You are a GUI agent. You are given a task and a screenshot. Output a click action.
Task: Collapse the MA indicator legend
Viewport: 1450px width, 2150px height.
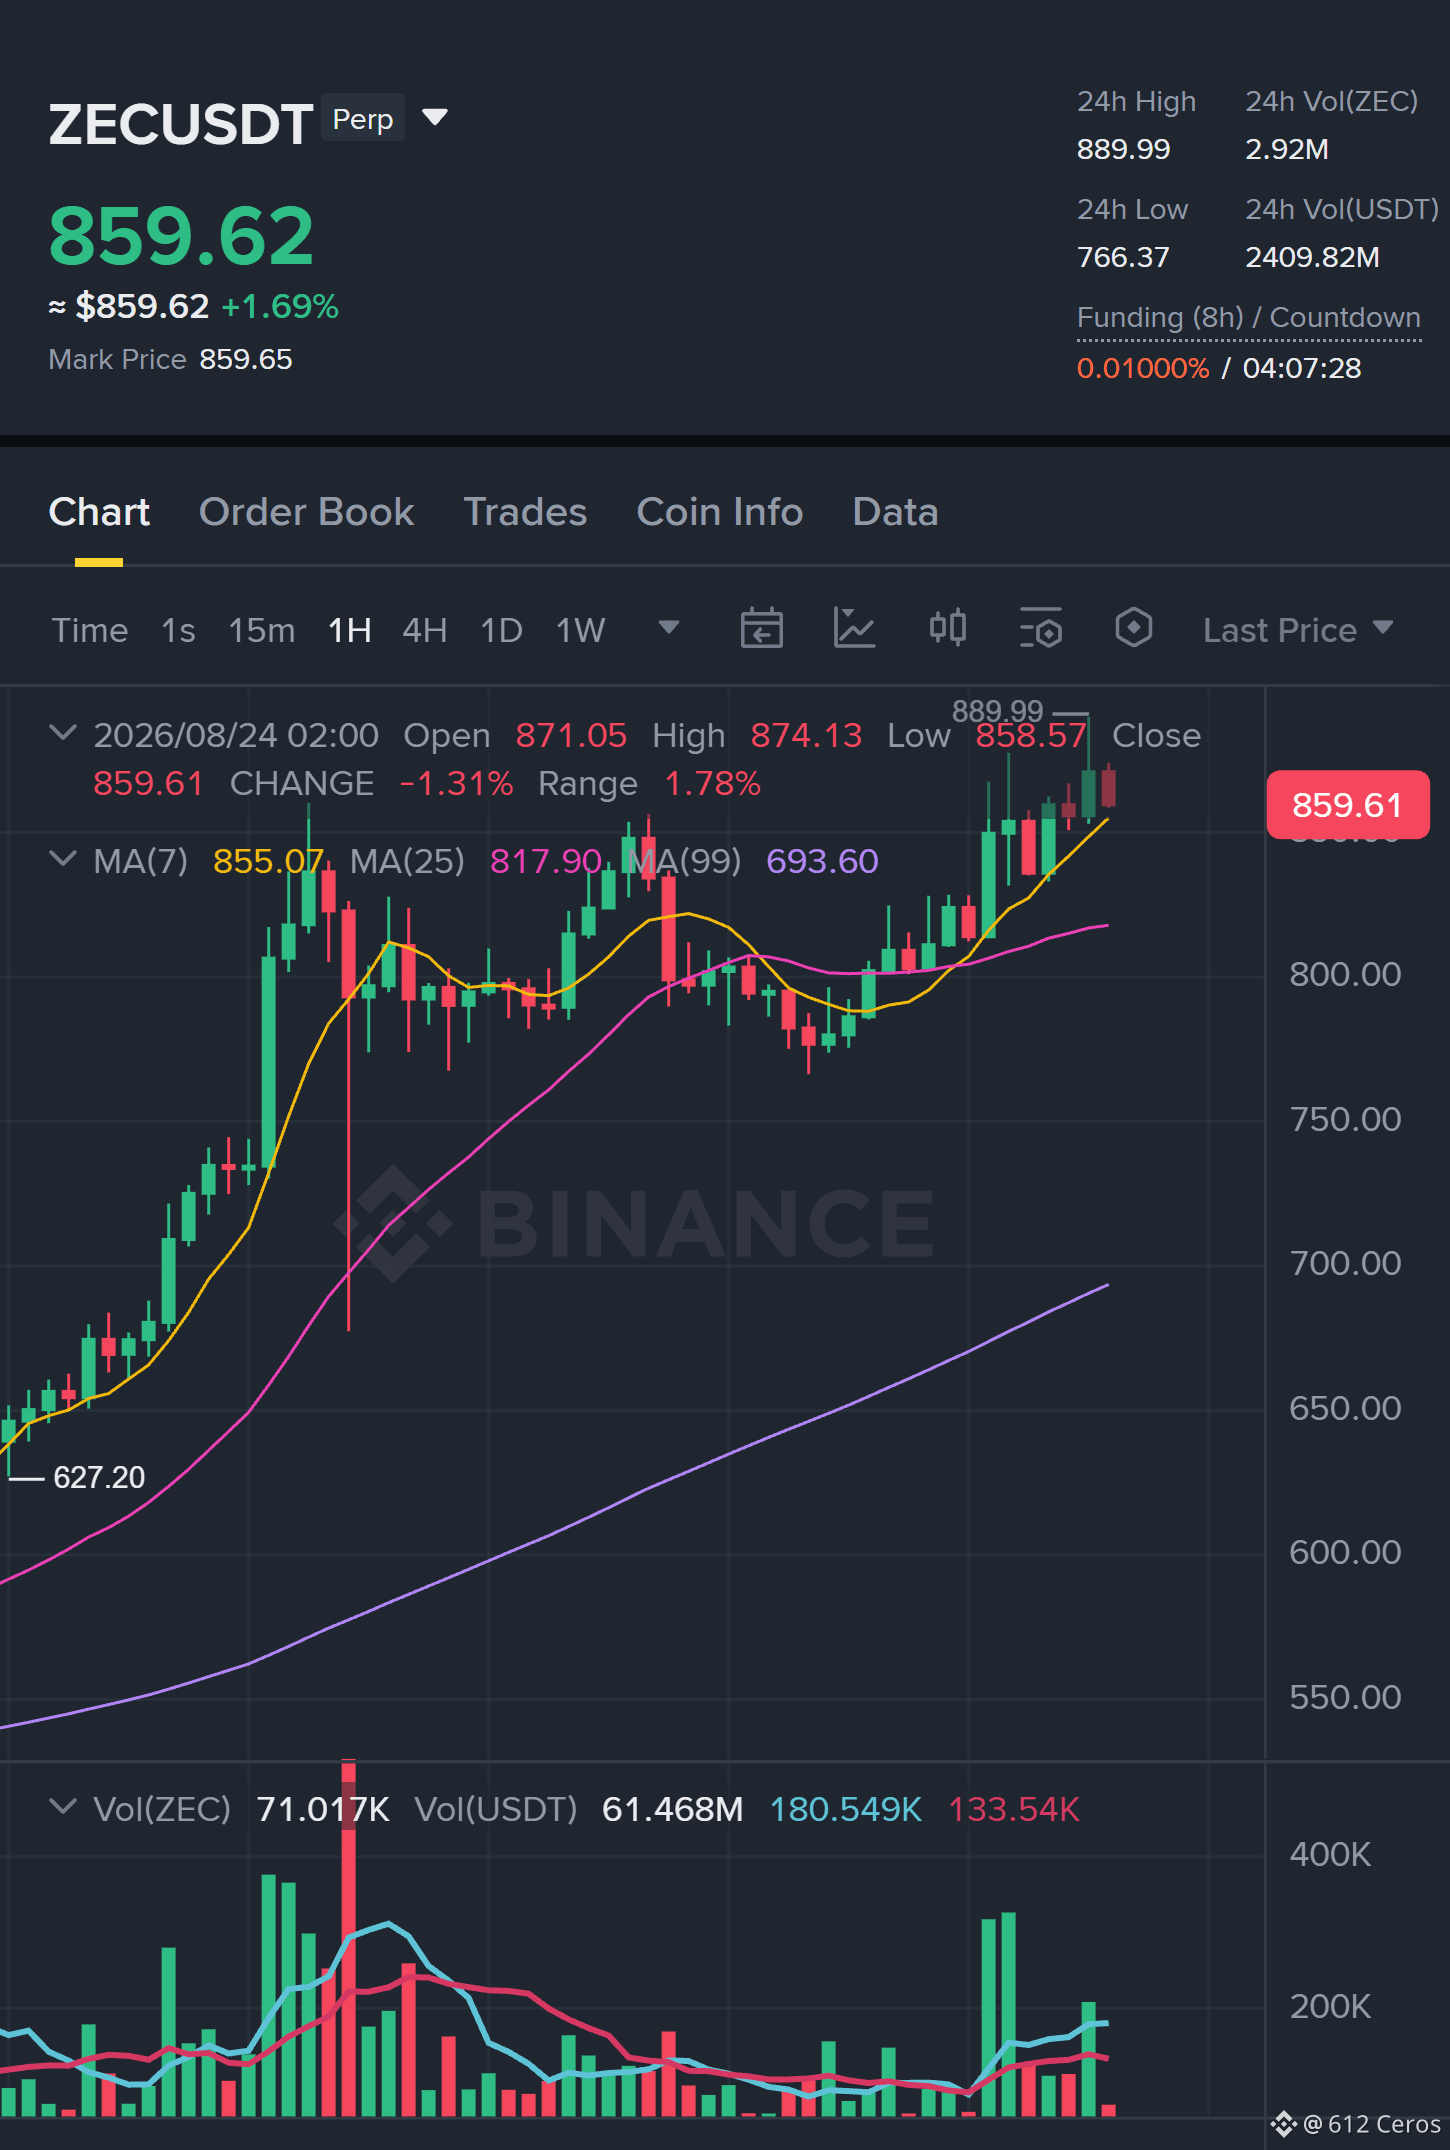62,859
